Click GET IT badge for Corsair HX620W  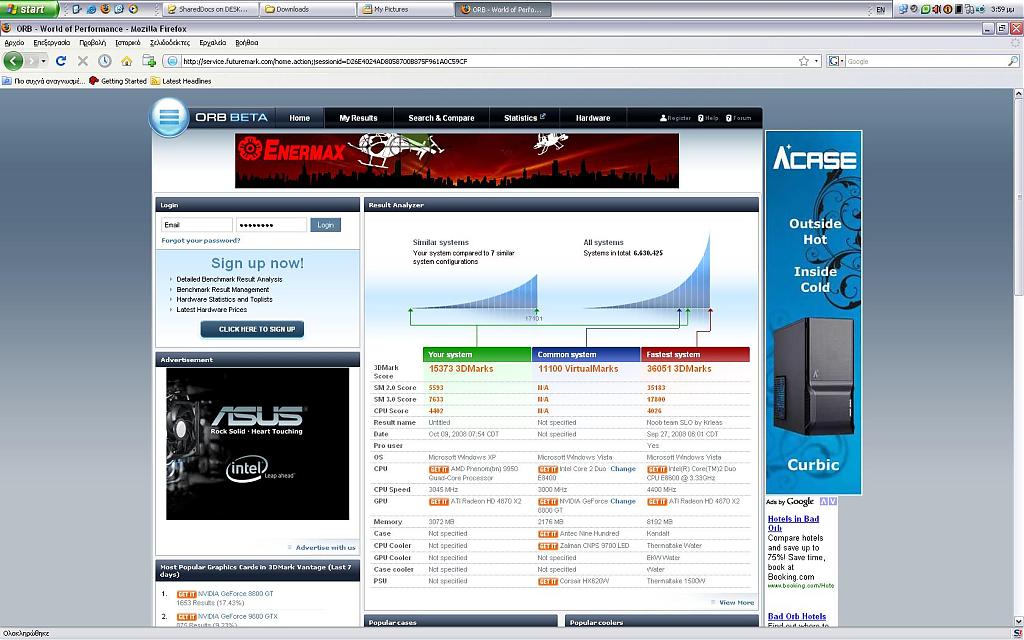547,581
